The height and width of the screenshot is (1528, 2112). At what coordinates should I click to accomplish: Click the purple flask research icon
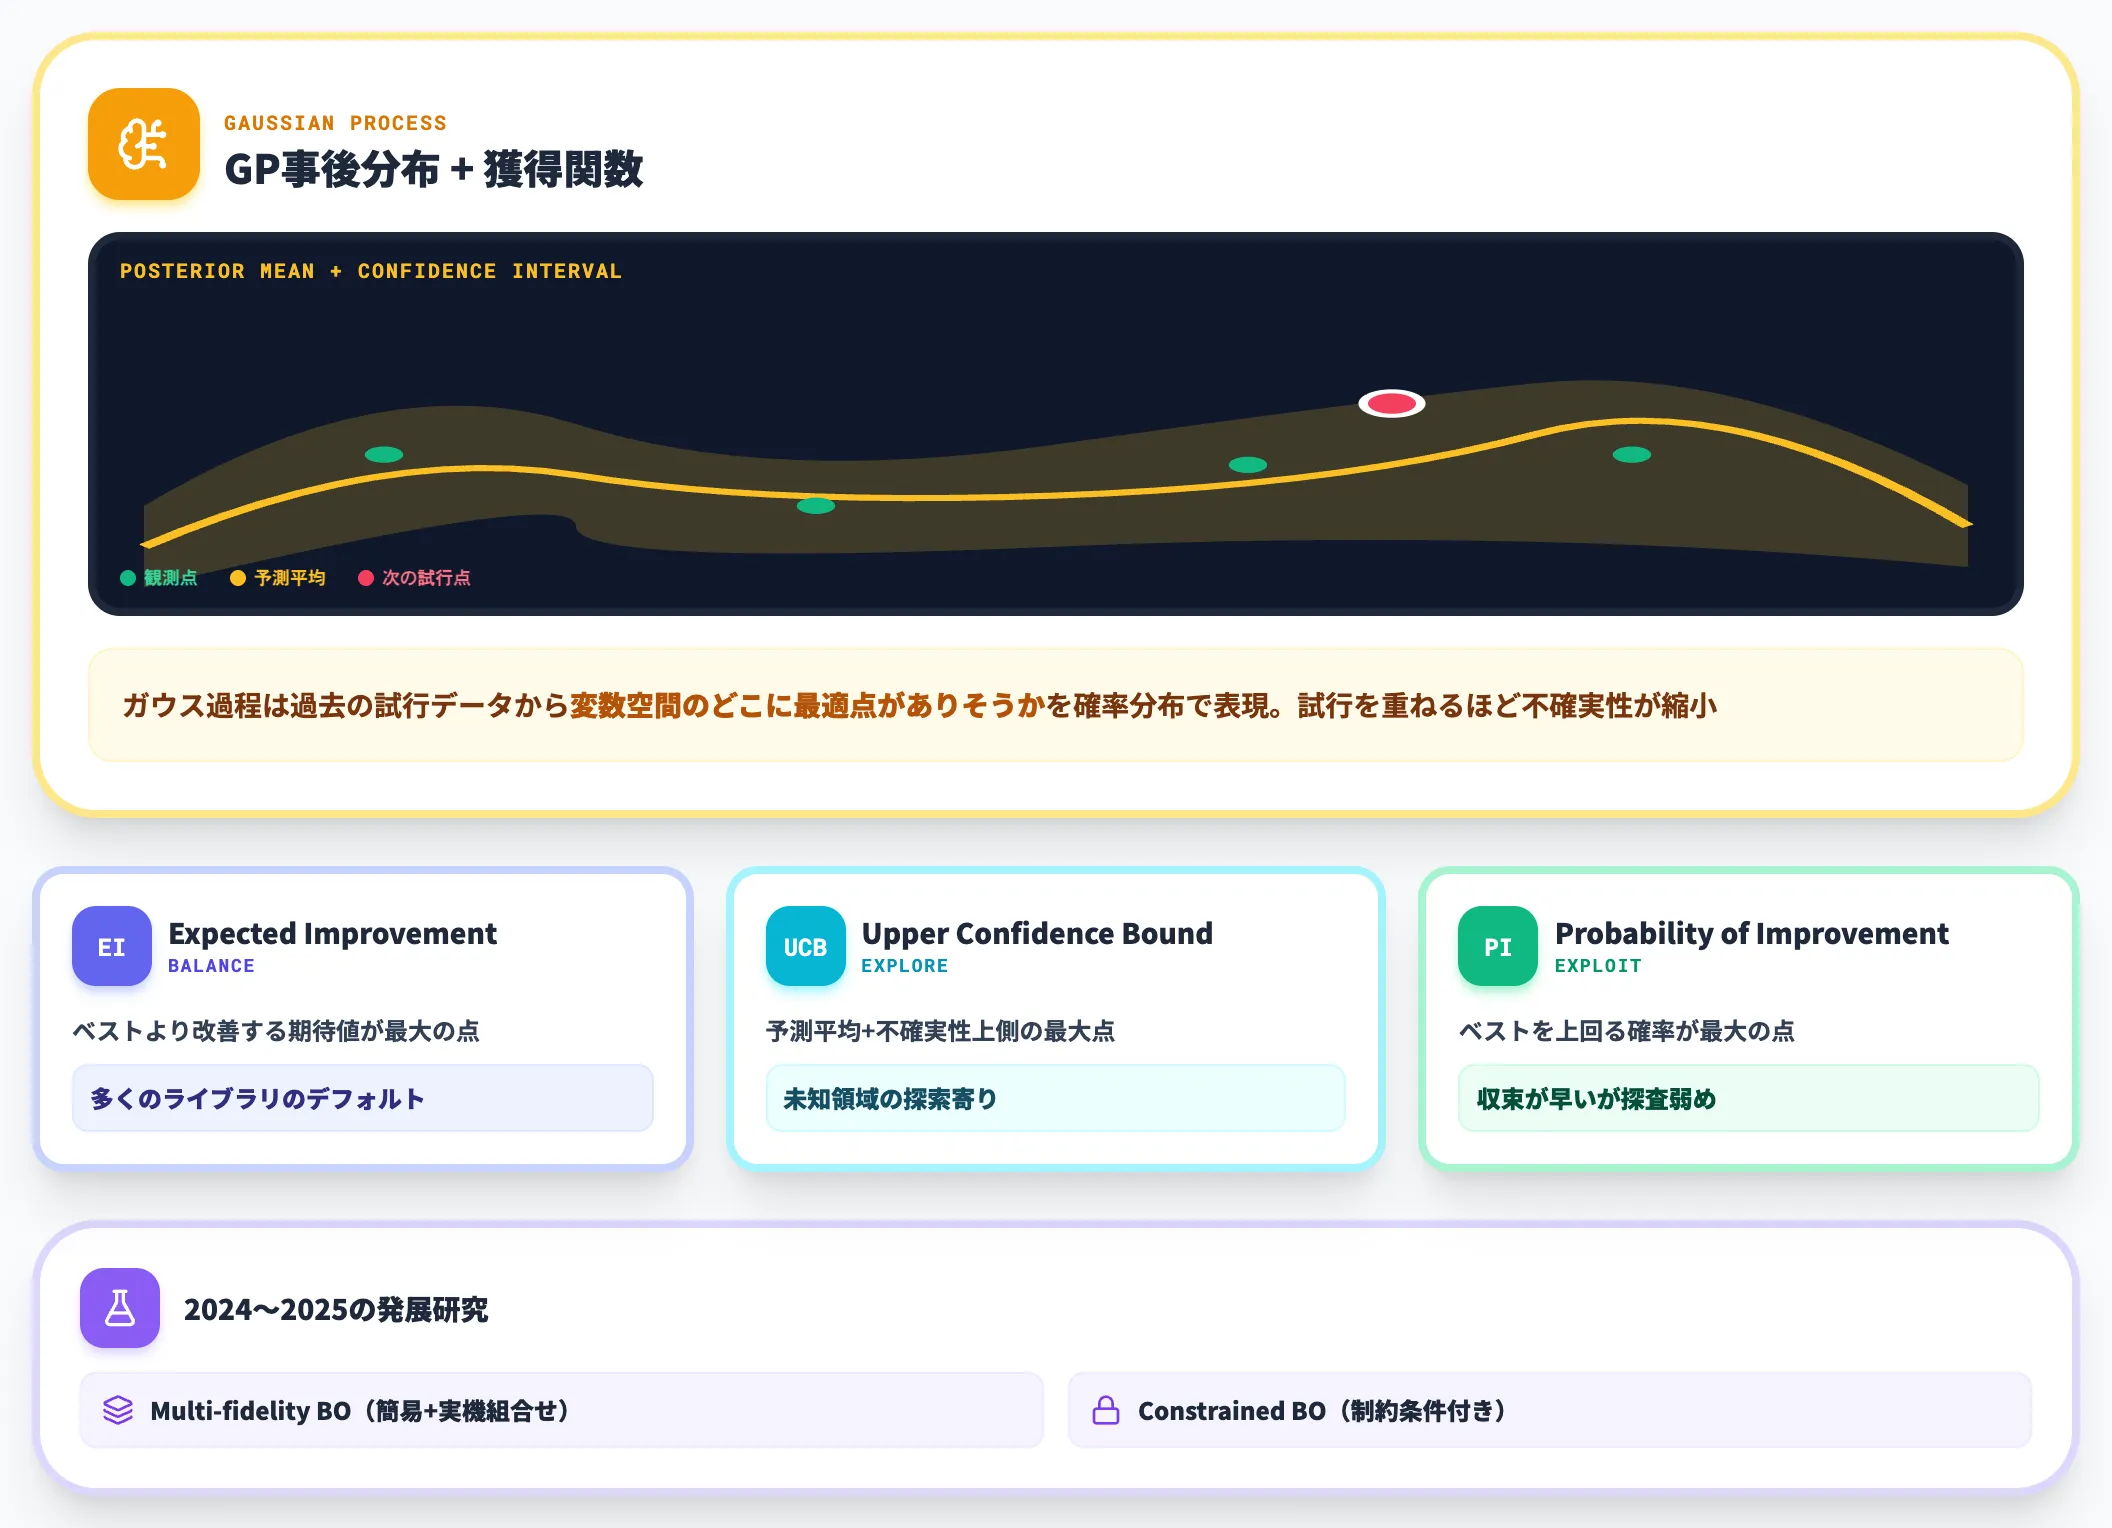pos(120,1308)
